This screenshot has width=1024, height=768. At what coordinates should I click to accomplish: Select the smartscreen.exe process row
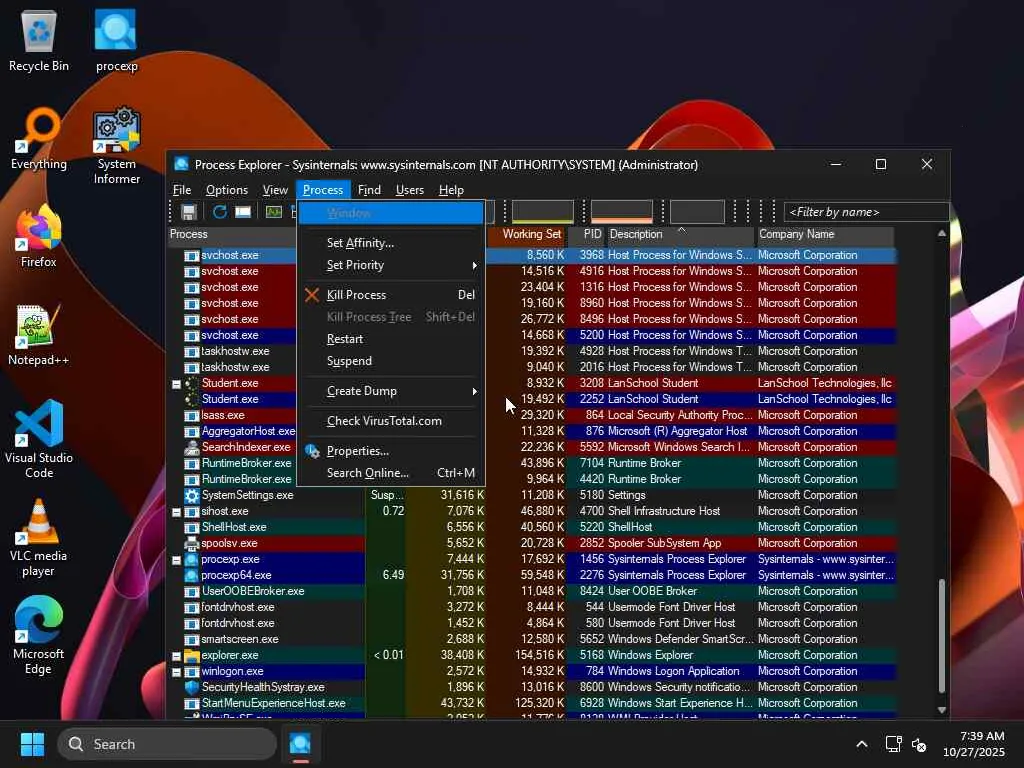pyautogui.click(x=532, y=639)
